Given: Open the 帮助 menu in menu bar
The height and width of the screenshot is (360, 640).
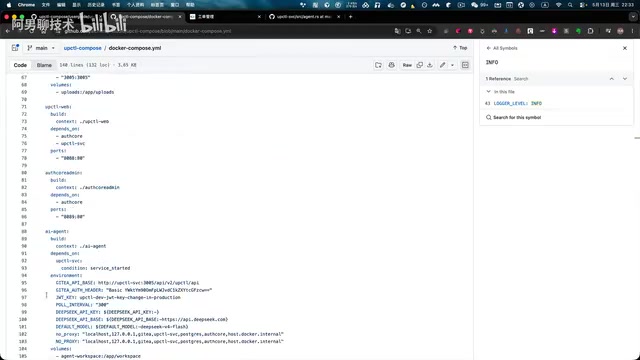Looking at the screenshot, I should [x=190, y=5].
